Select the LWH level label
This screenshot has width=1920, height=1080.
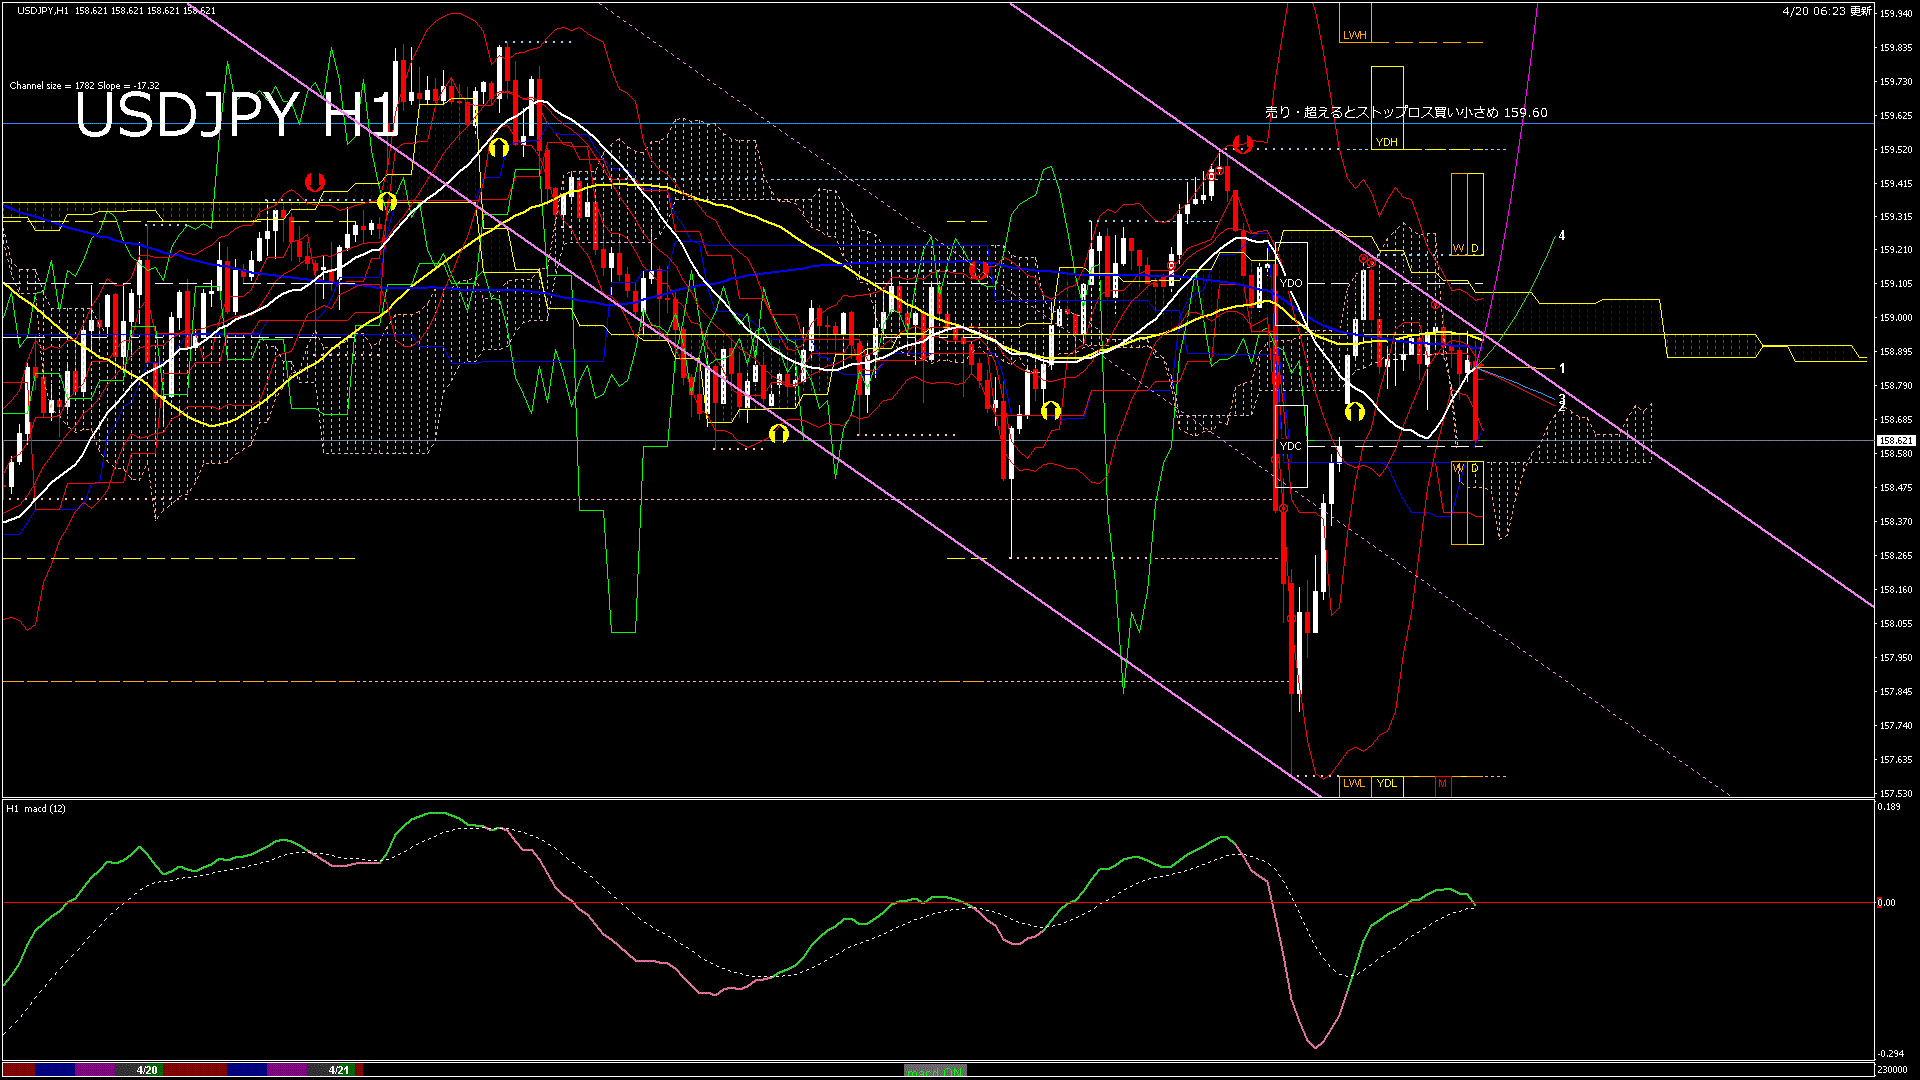coord(1354,35)
